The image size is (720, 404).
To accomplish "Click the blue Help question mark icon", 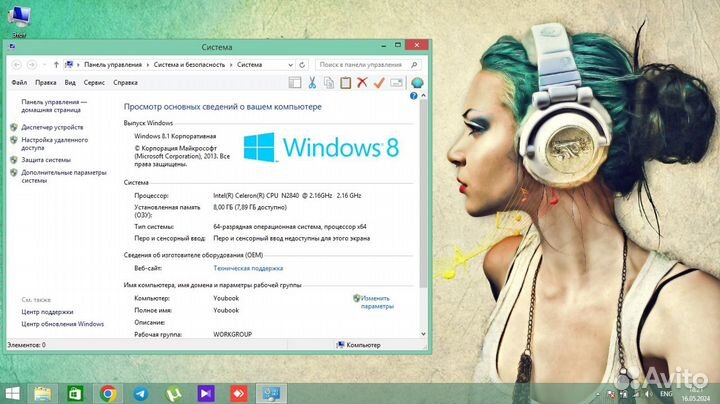I will (x=418, y=83).
